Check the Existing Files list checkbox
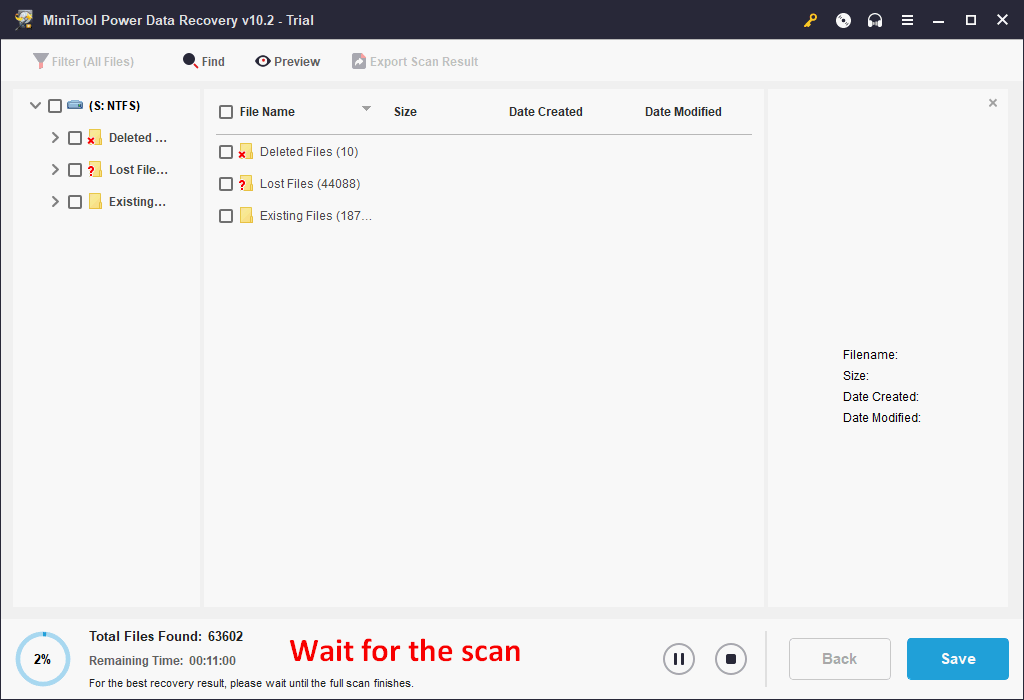 tap(226, 216)
